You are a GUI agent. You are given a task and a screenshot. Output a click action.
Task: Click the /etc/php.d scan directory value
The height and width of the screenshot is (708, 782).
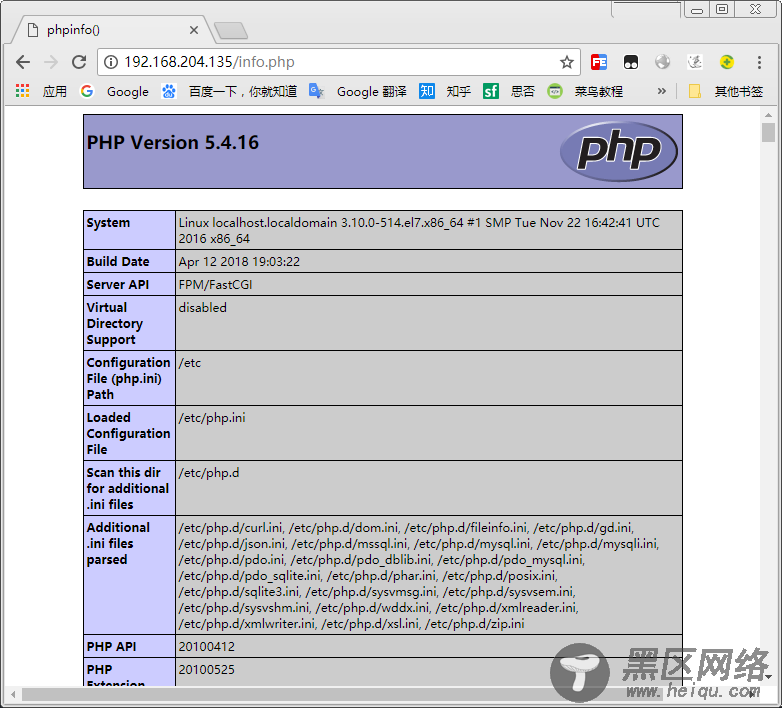click(209, 473)
